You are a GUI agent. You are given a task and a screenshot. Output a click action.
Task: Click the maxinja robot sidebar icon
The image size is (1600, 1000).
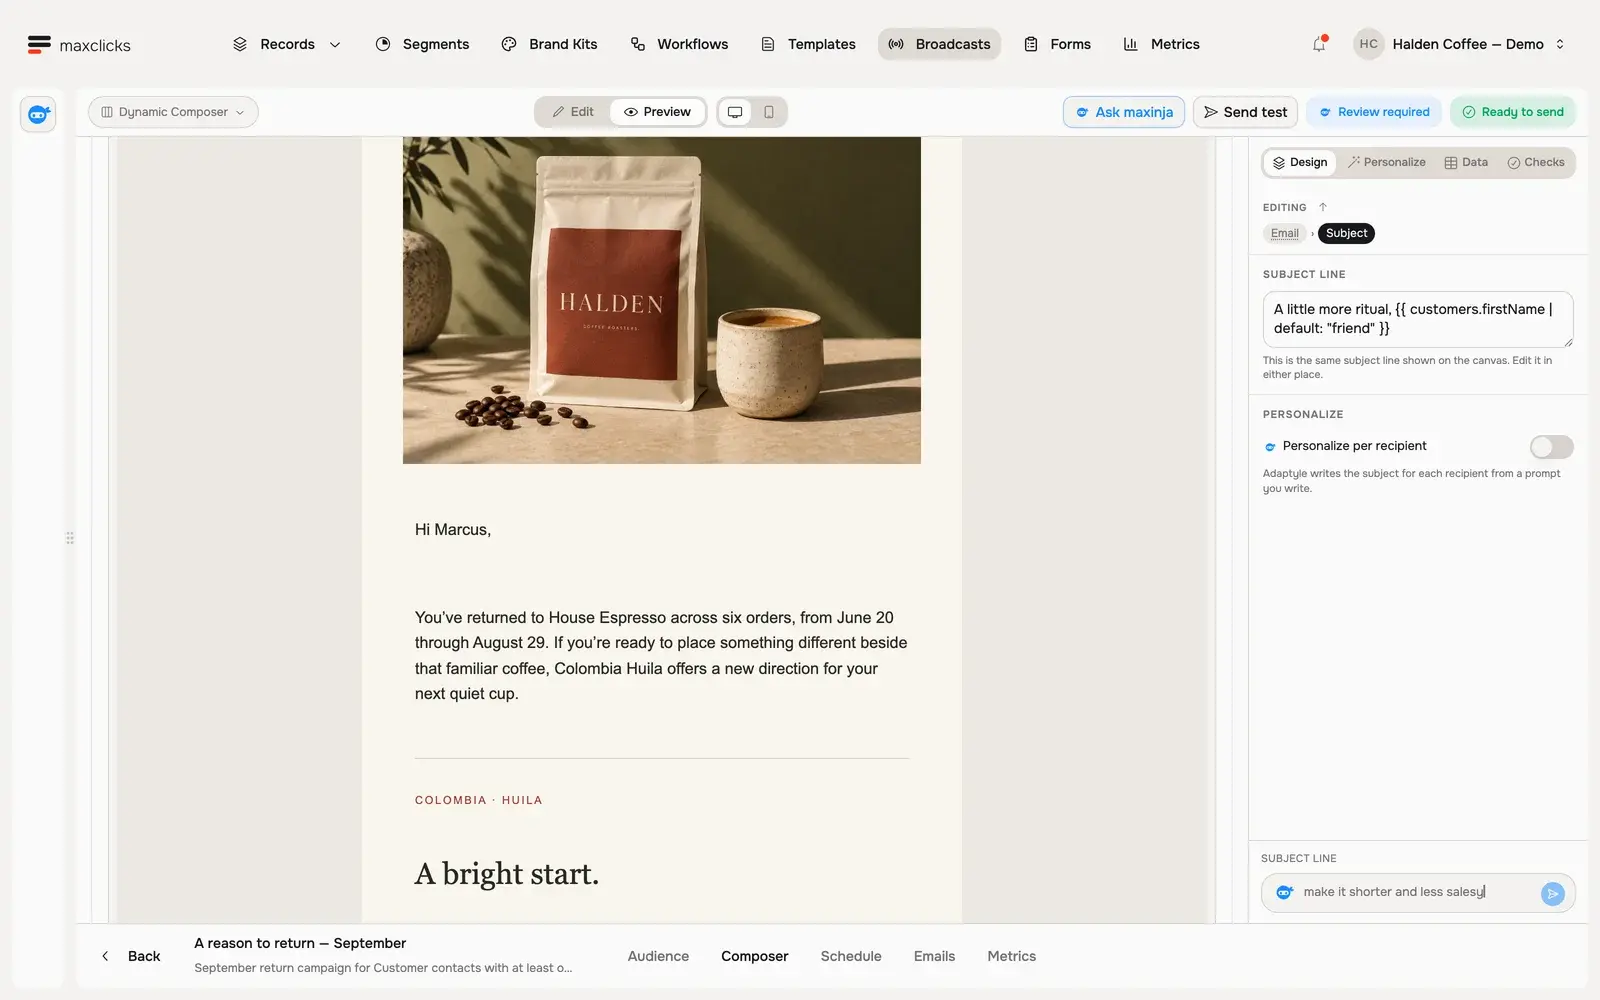point(38,115)
